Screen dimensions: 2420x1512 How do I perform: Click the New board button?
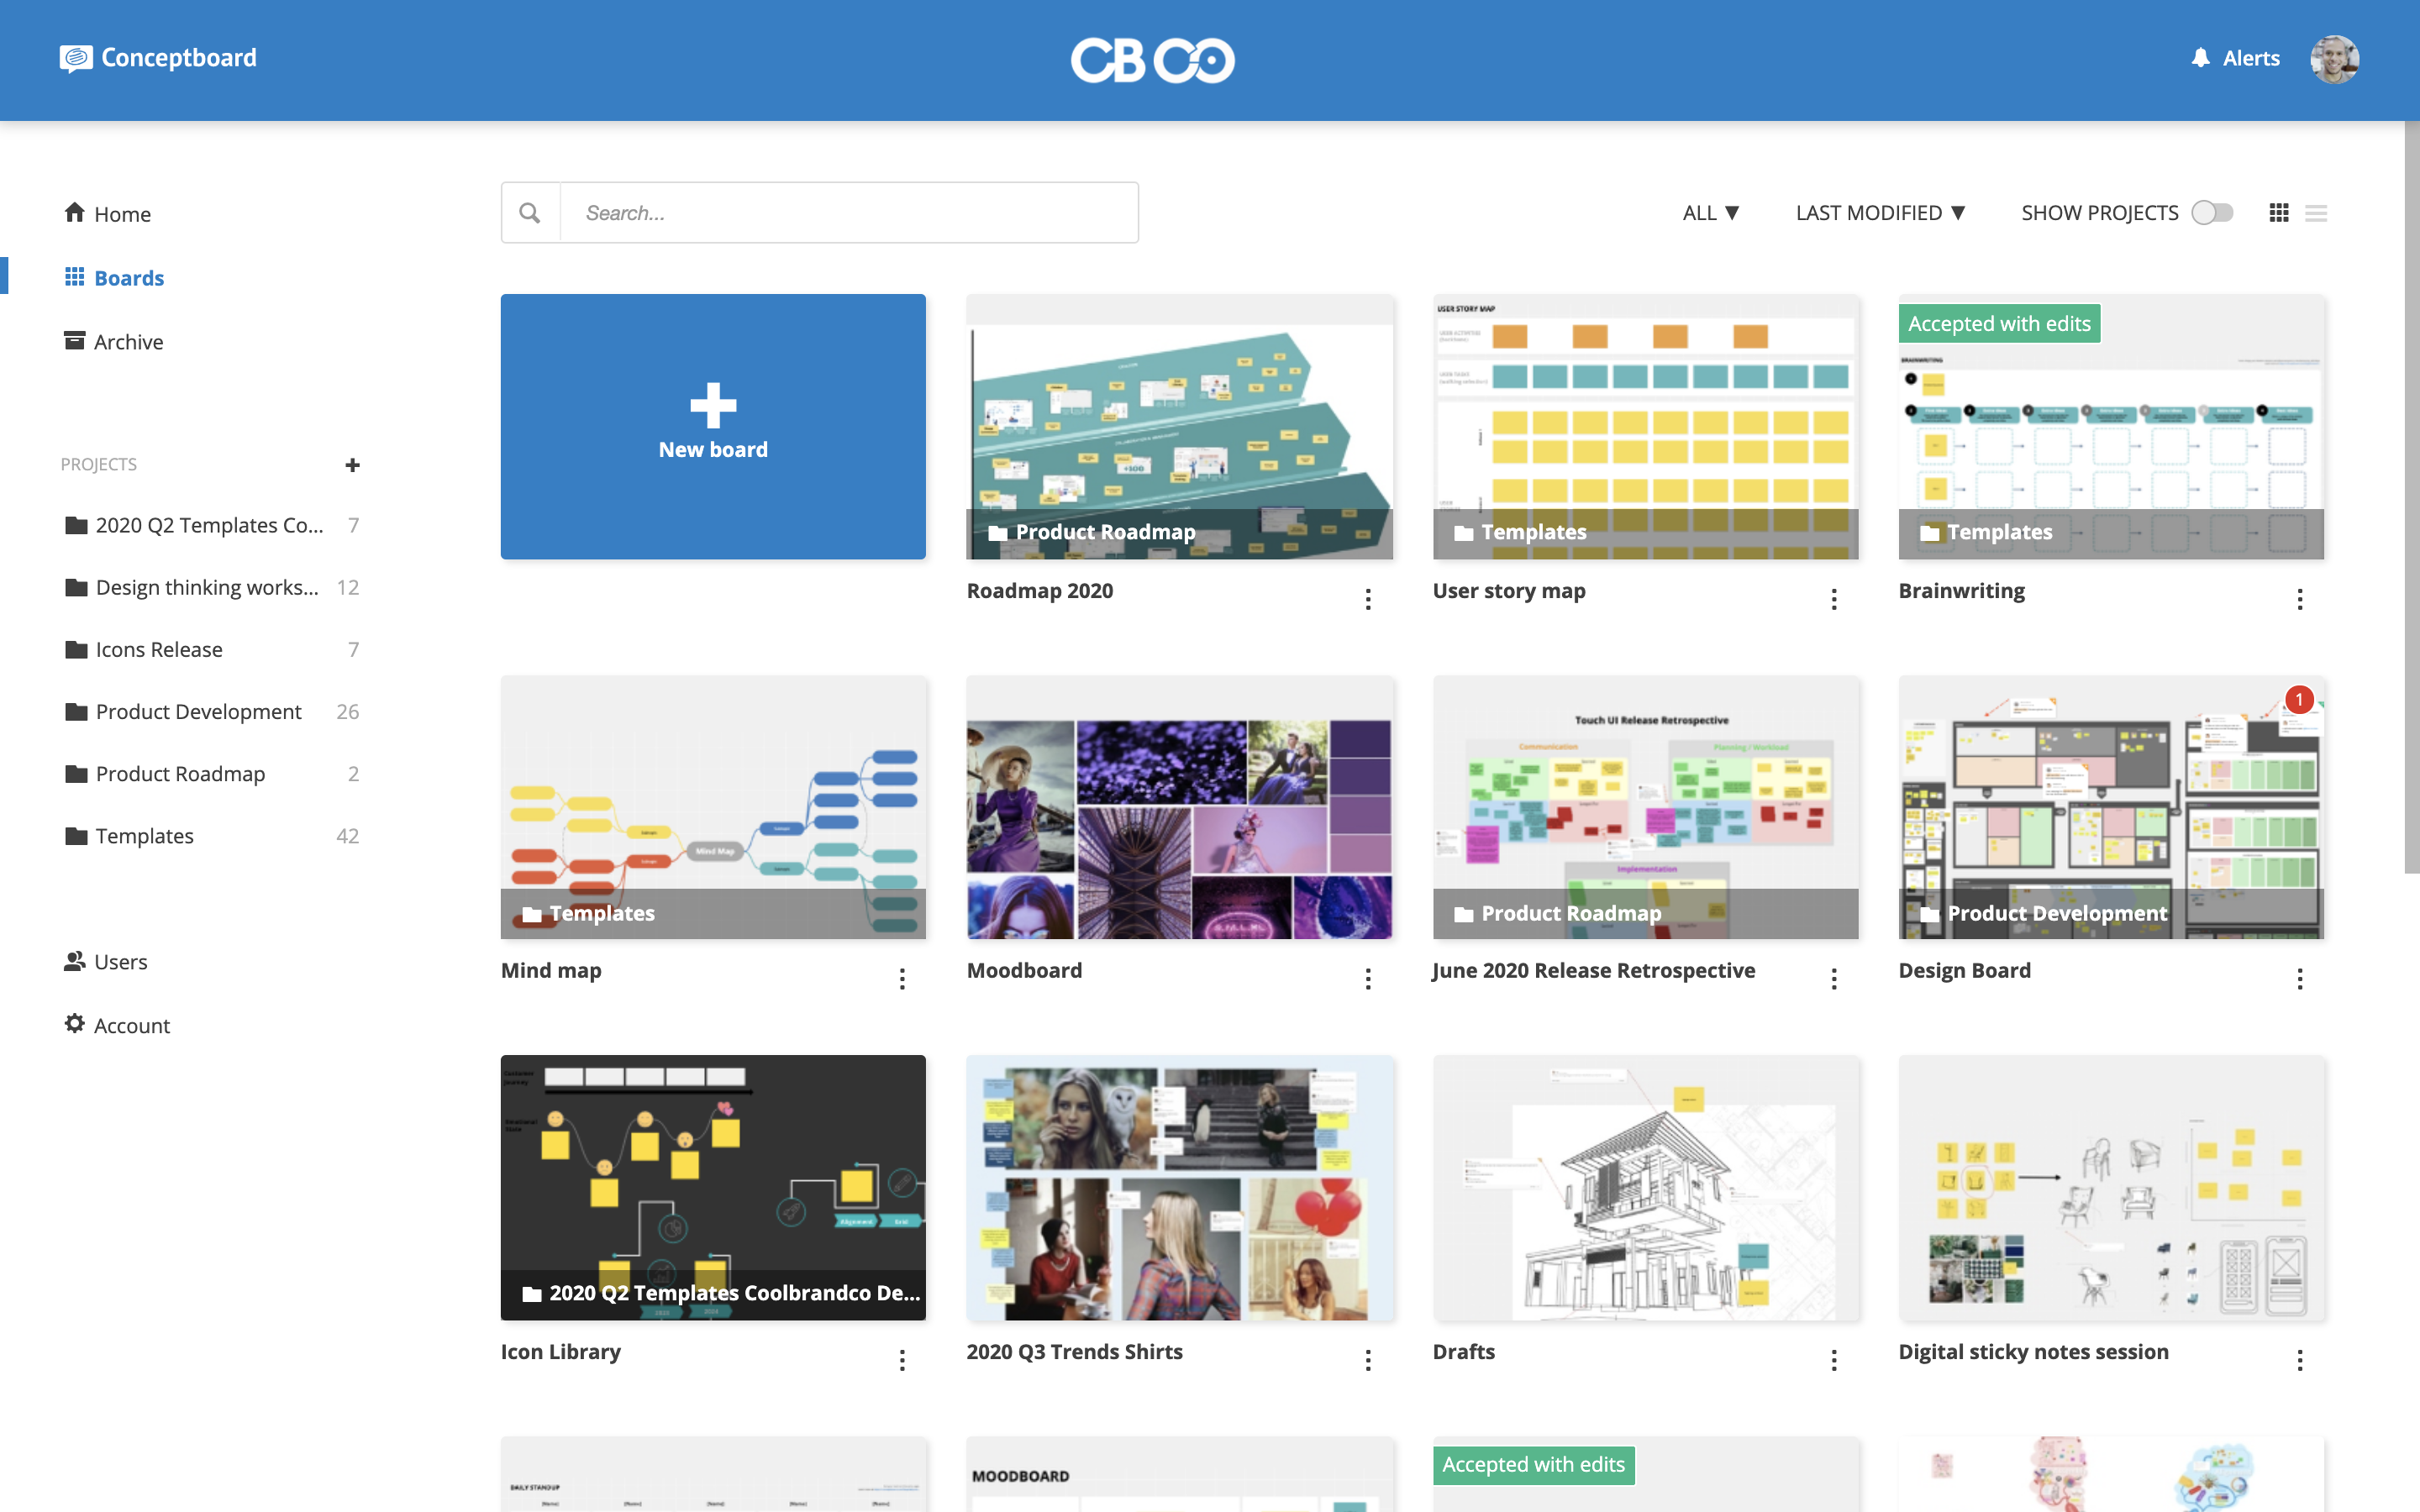[x=713, y=425]
